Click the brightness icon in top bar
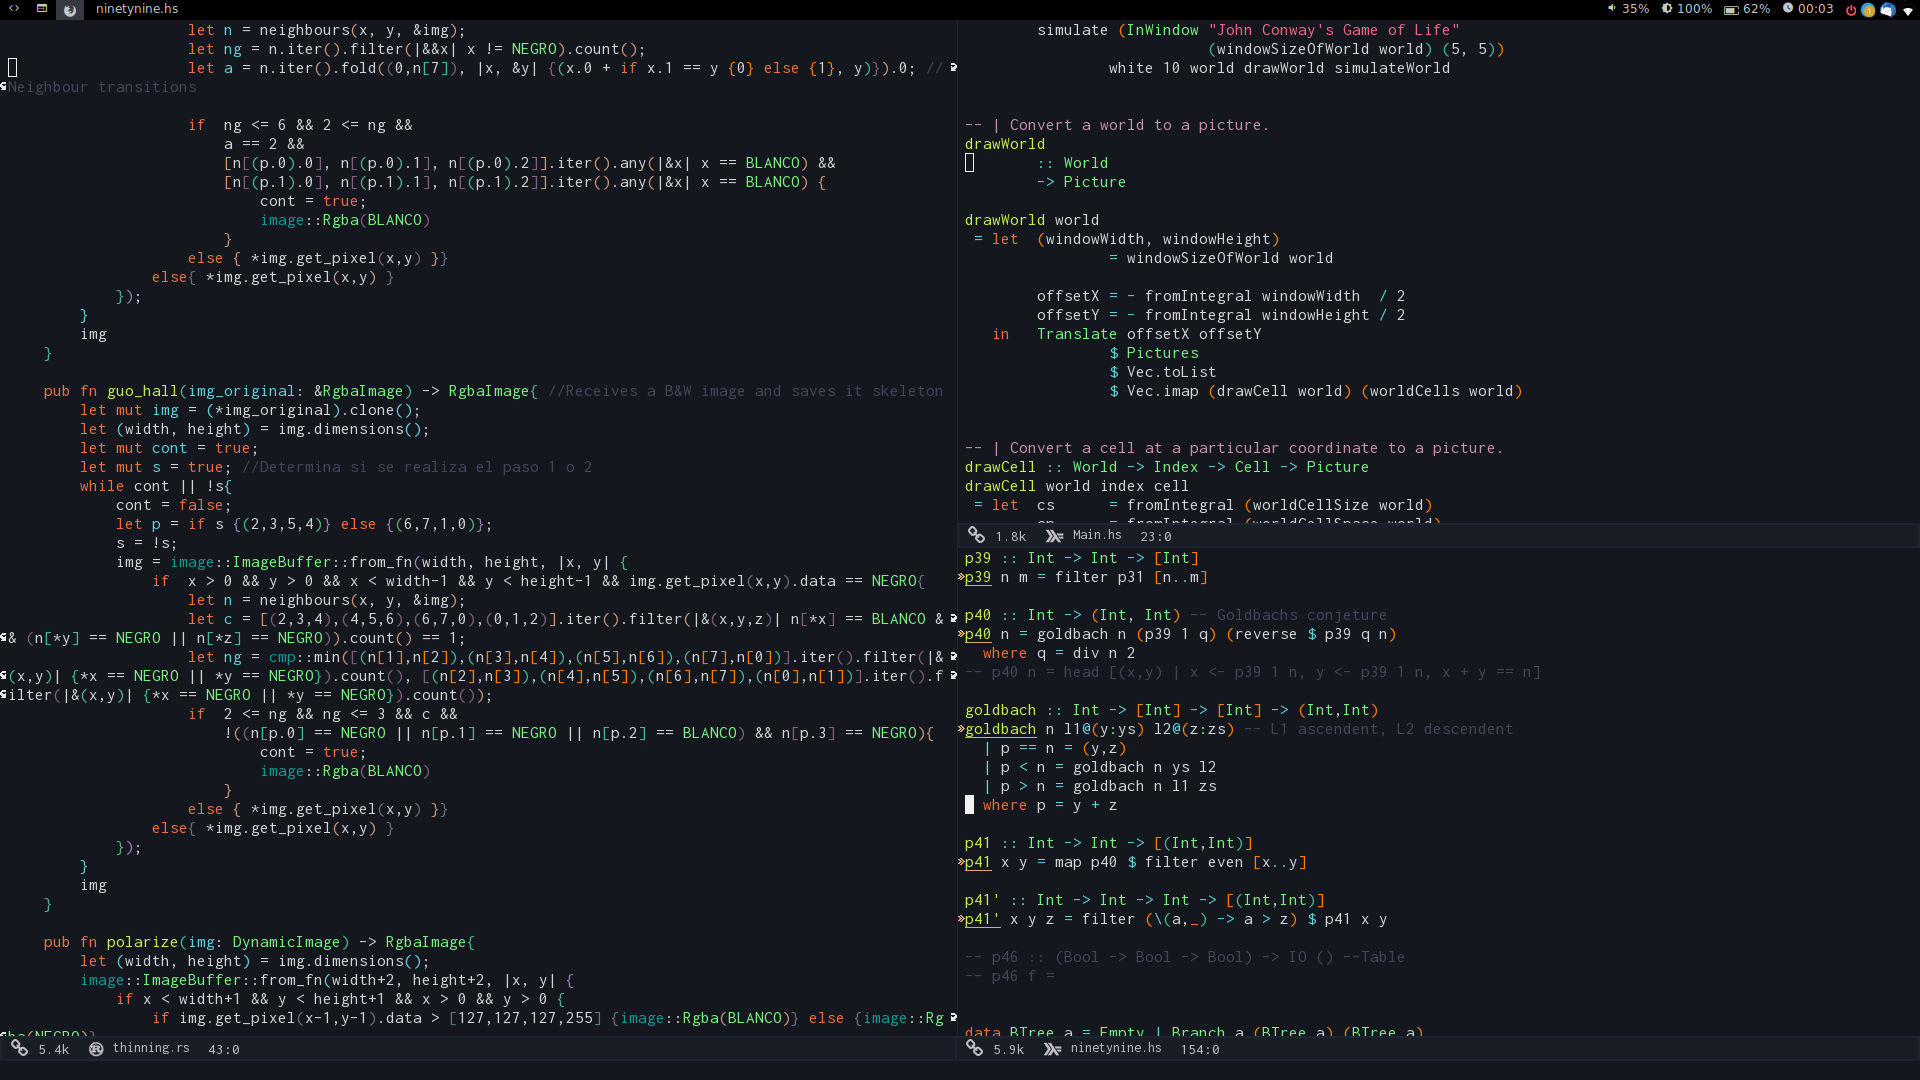The image size is (1920, 1080). 1667,8
